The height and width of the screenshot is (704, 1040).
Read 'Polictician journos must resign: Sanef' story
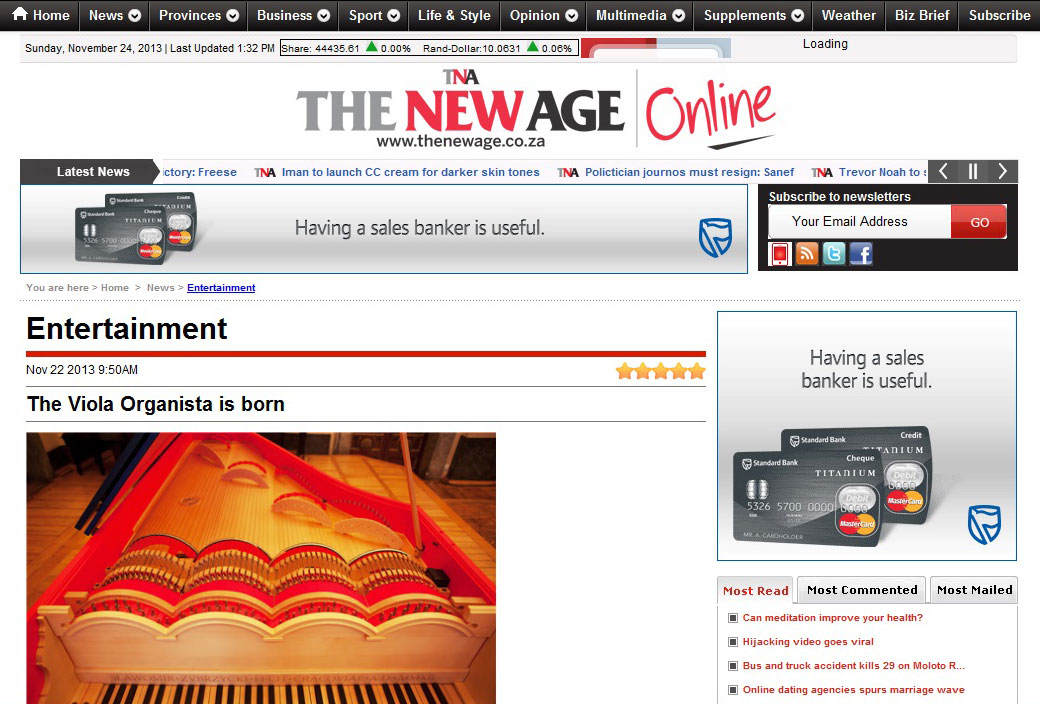[x=689, y=173]
